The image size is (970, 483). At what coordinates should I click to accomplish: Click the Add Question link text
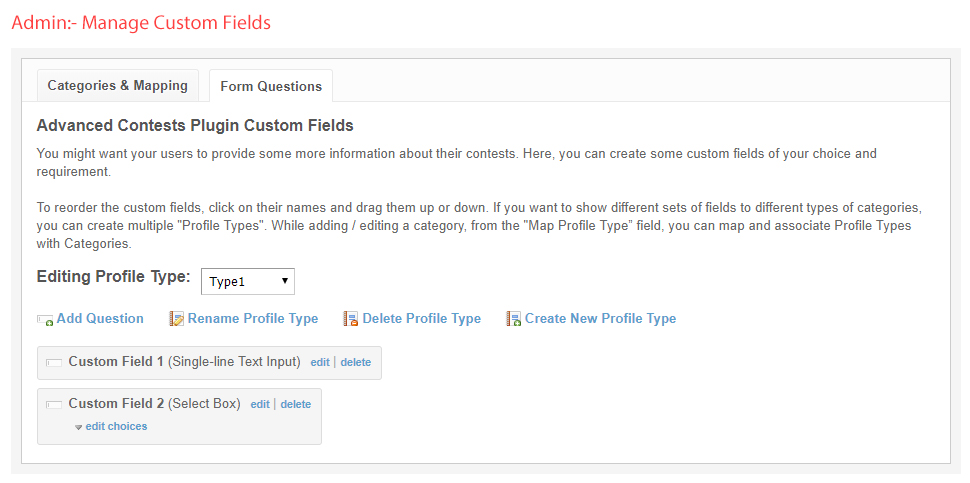(100, 319)
